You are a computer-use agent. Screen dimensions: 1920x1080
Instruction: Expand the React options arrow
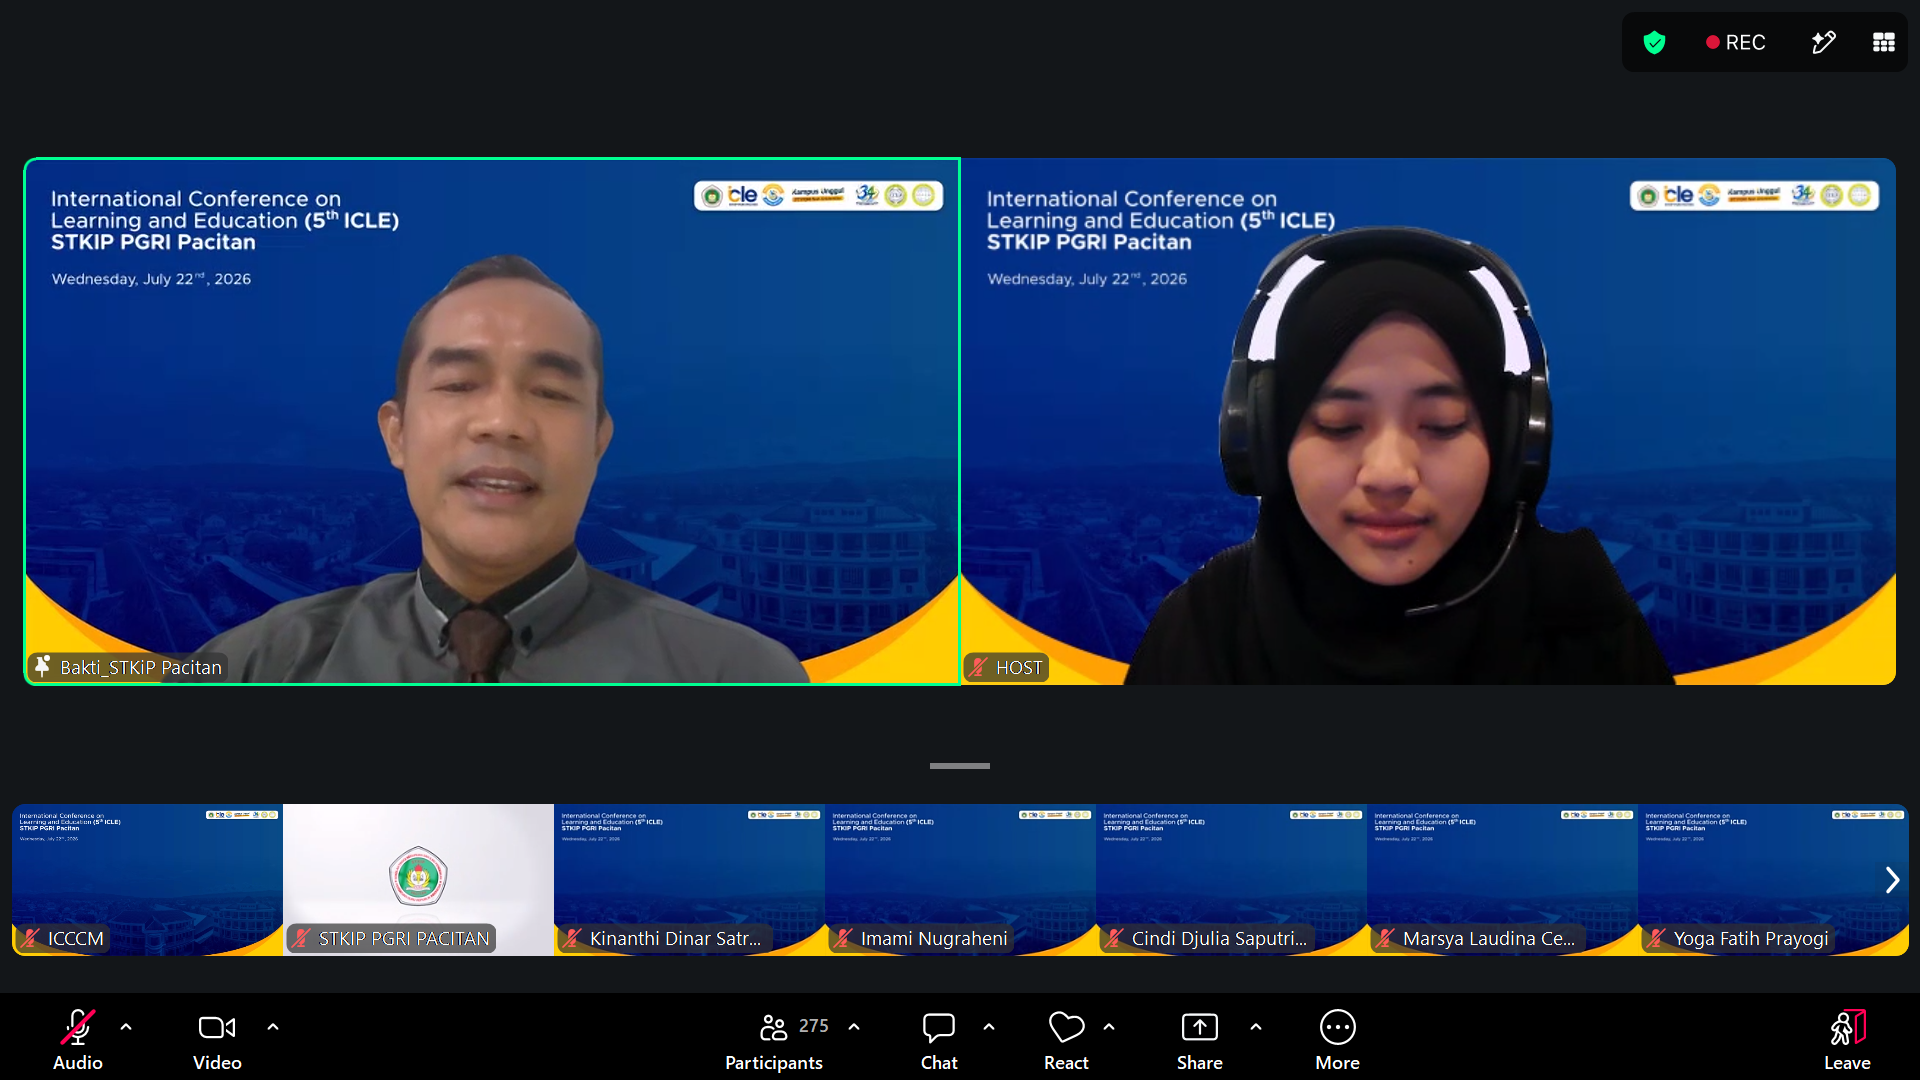pyautogui.click(x=1109, y=1027)
